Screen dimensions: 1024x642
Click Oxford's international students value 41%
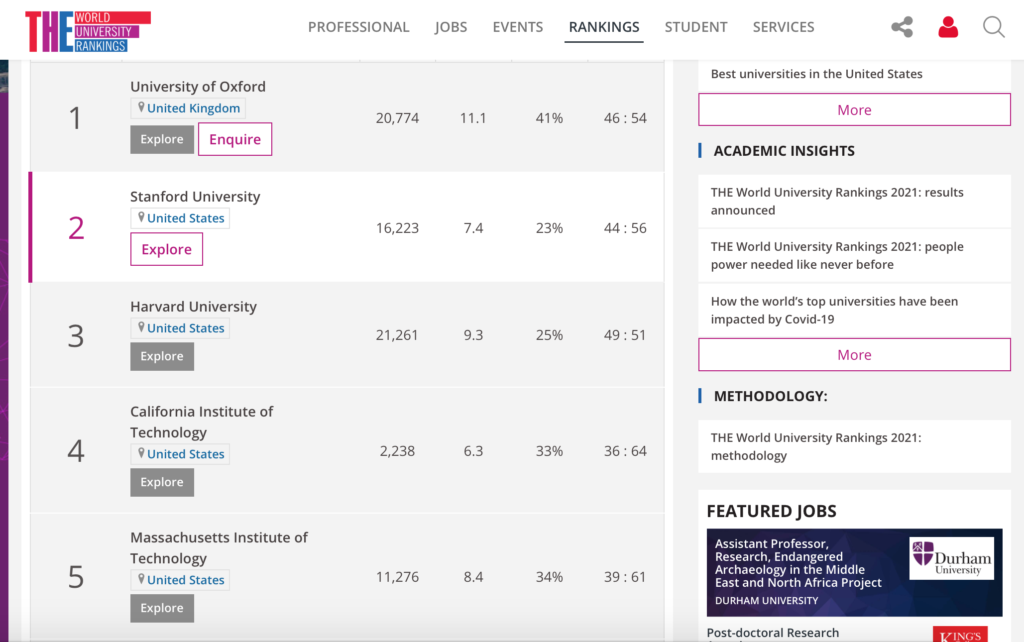[549, 118]
